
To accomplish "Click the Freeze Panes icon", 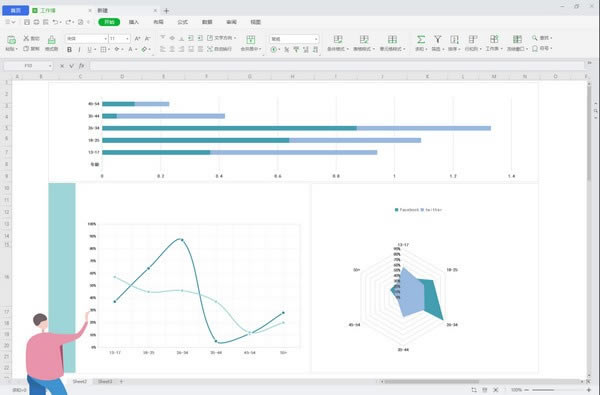I will [517, 39].
